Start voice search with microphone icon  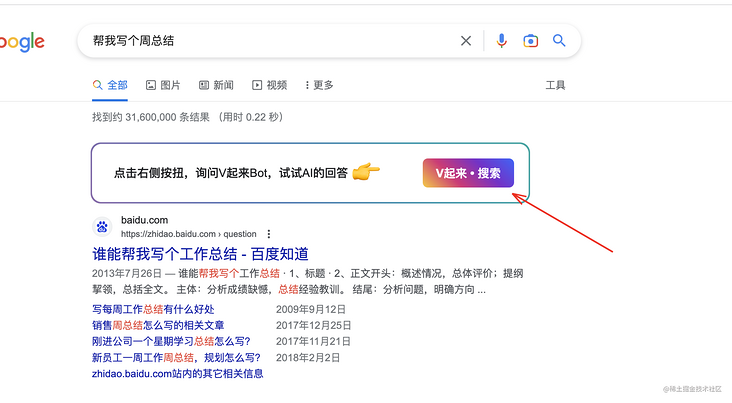click(501, 41)
